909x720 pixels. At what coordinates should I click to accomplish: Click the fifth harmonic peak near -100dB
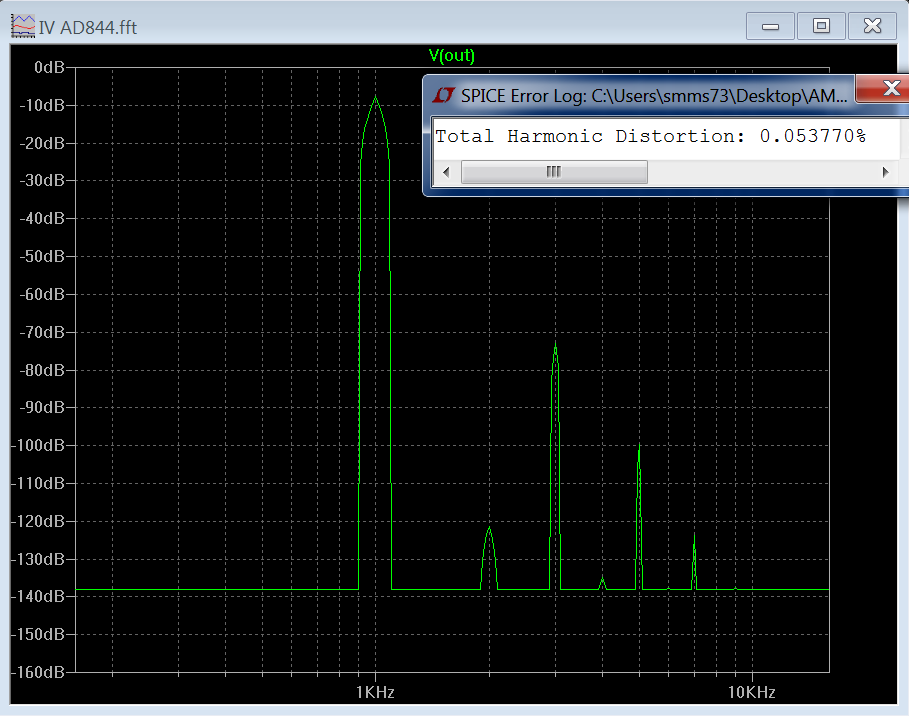pyautogui.click(x=639, y=446)
